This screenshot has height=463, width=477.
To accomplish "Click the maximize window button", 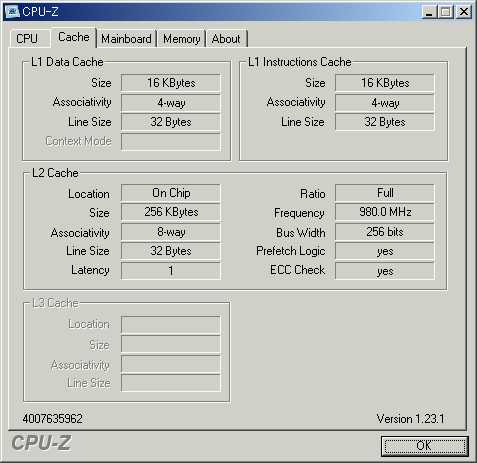I will tap(446, 12).
